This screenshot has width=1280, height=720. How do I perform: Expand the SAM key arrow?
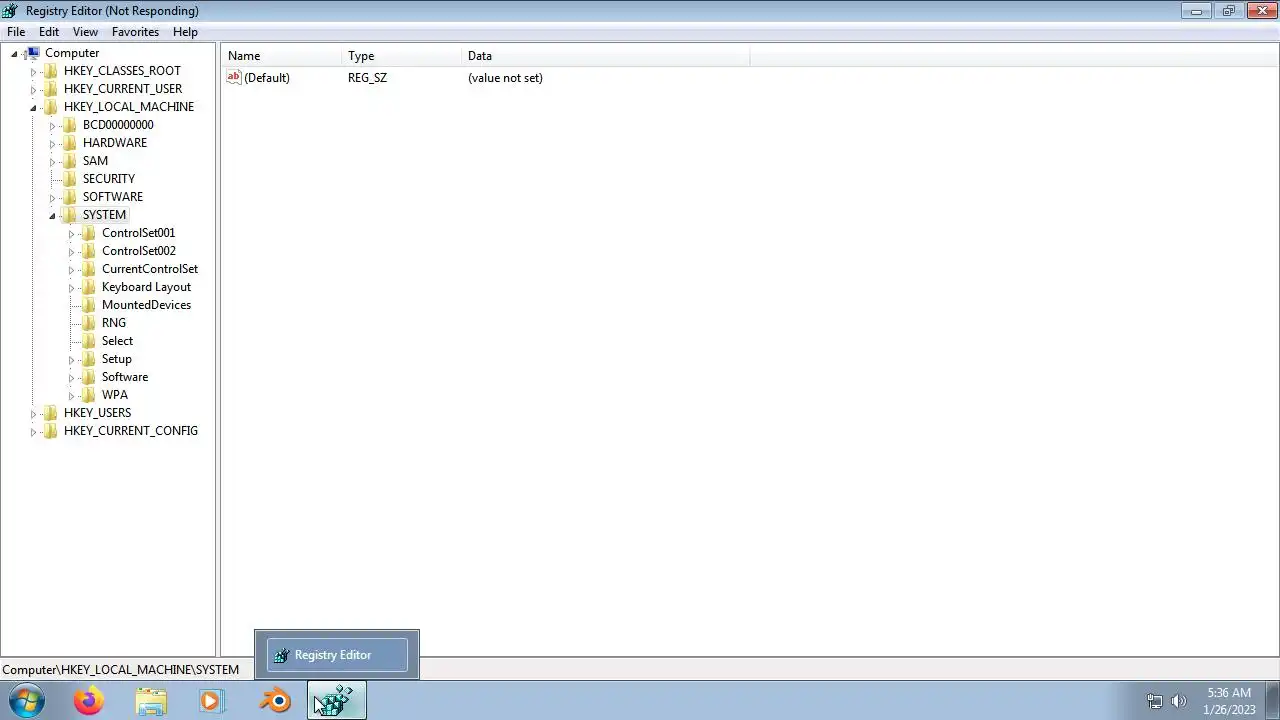[x=52, y=162]
